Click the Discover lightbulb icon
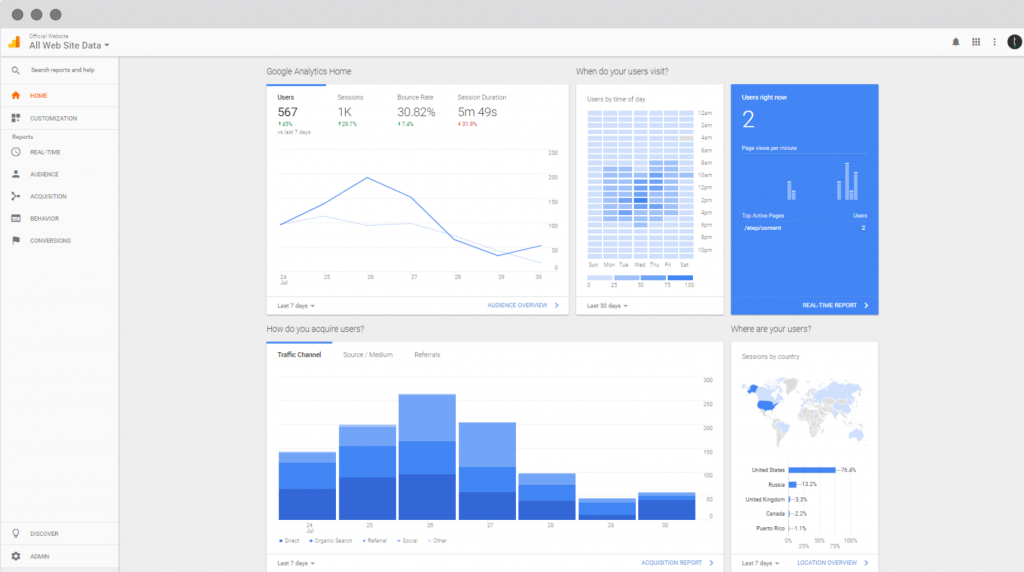The width and height of the screenshot is (1024, 572). (x=16, y=533)
